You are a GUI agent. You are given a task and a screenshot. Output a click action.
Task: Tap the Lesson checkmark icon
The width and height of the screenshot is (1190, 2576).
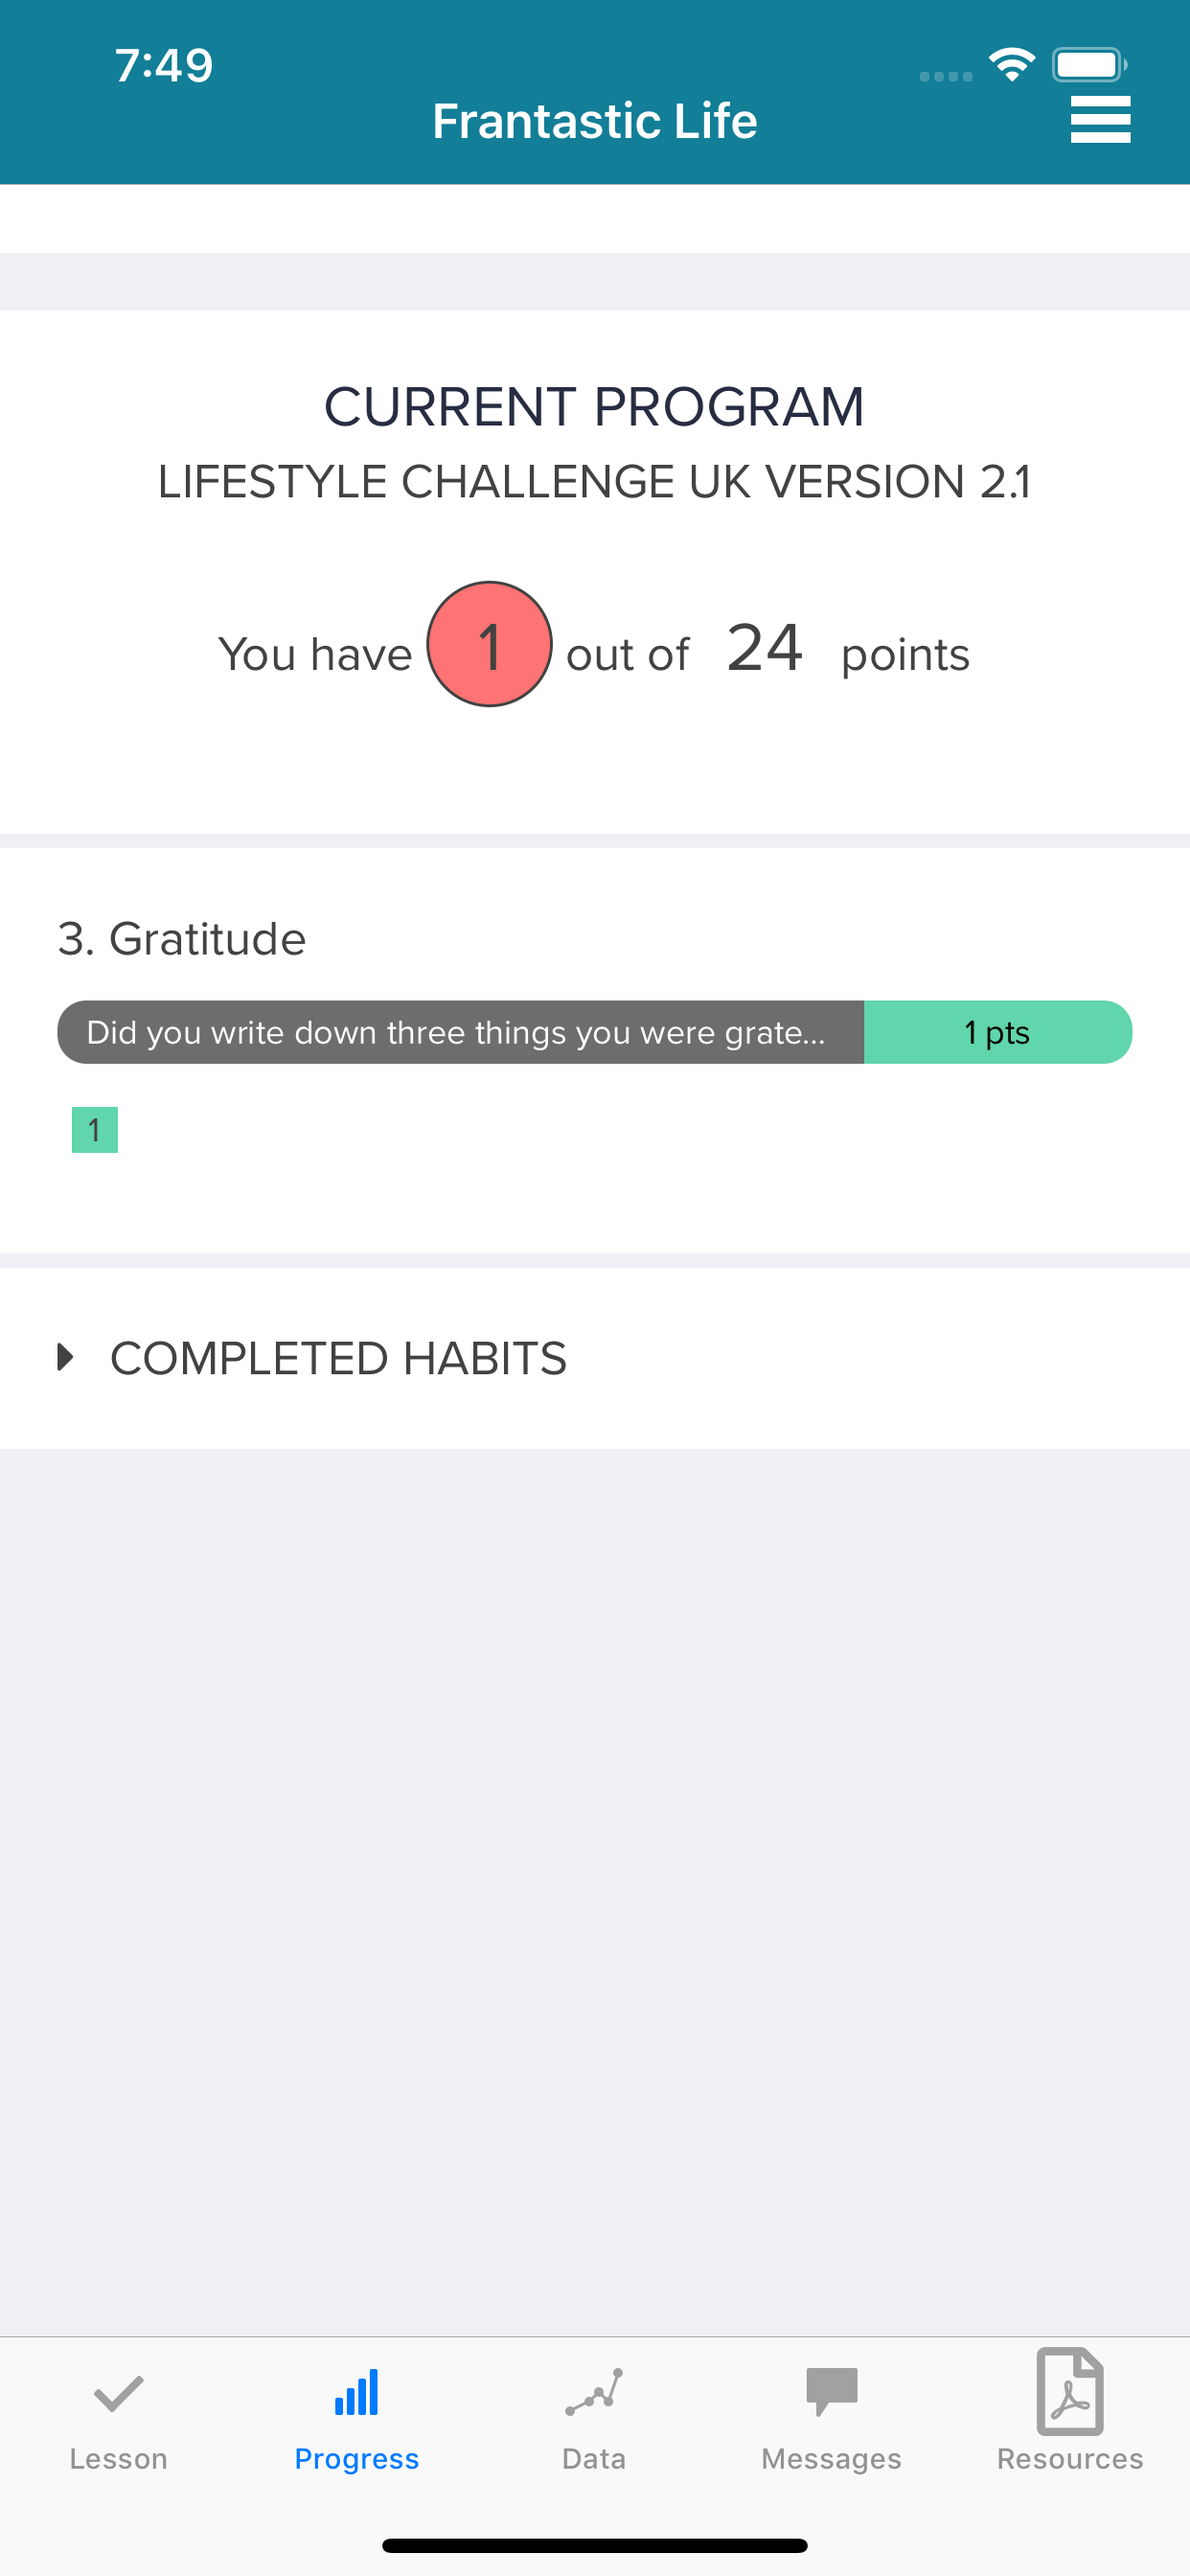tap(118, 2395)
